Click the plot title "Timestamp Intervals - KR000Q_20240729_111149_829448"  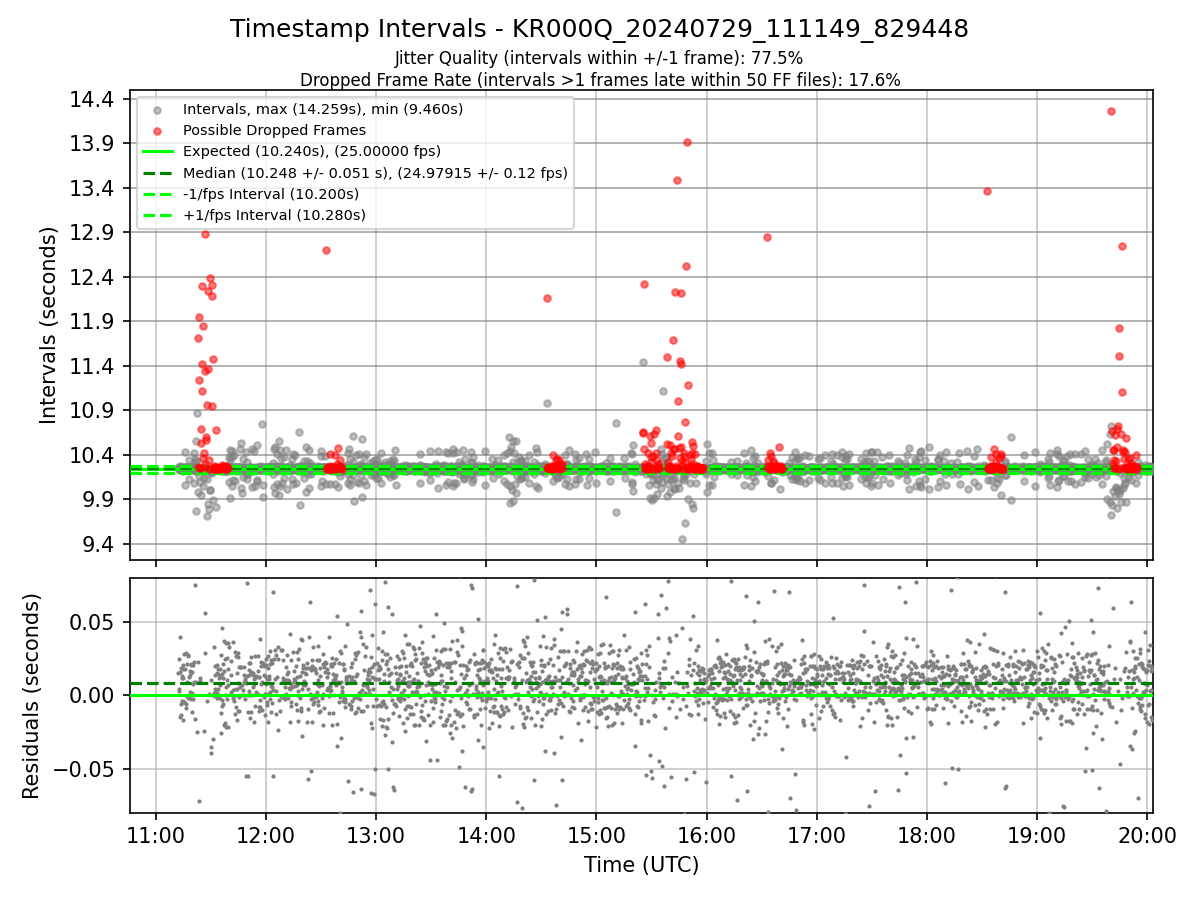tap(599, 29)
